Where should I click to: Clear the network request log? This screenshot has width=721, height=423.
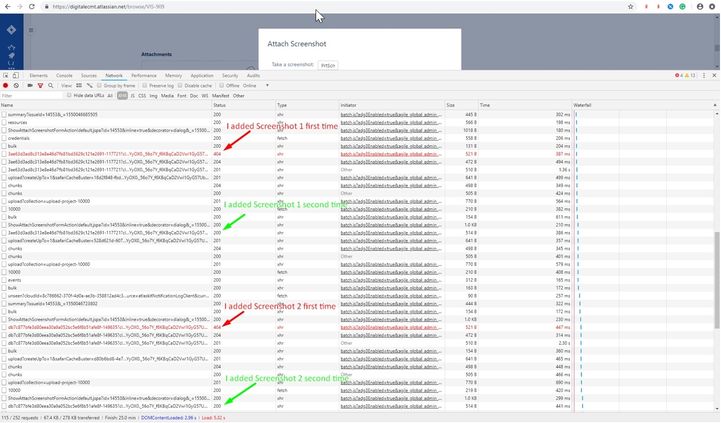point(16,86)
